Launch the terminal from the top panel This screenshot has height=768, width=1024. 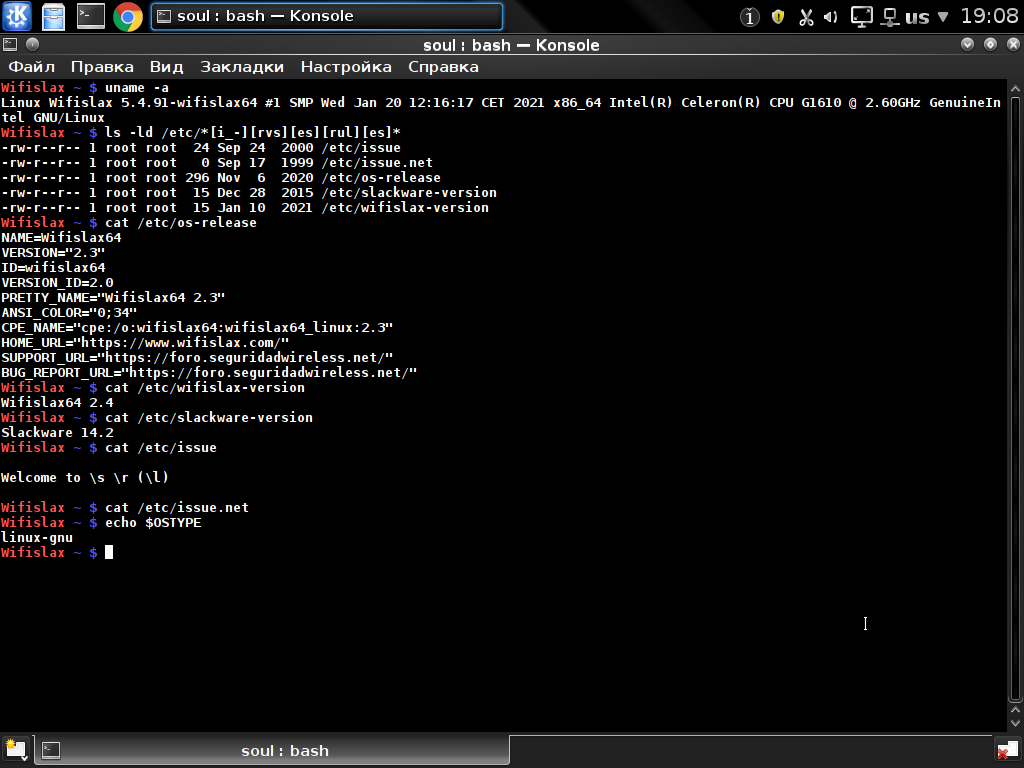[x=90, y=16]
